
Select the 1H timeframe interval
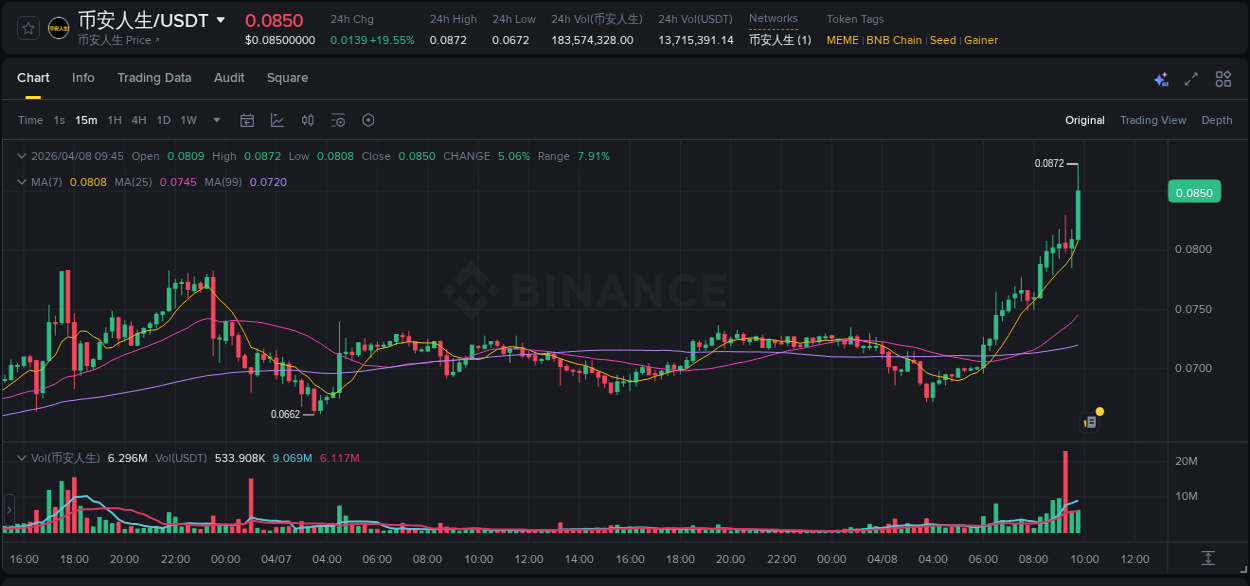[x=113, y=120]
